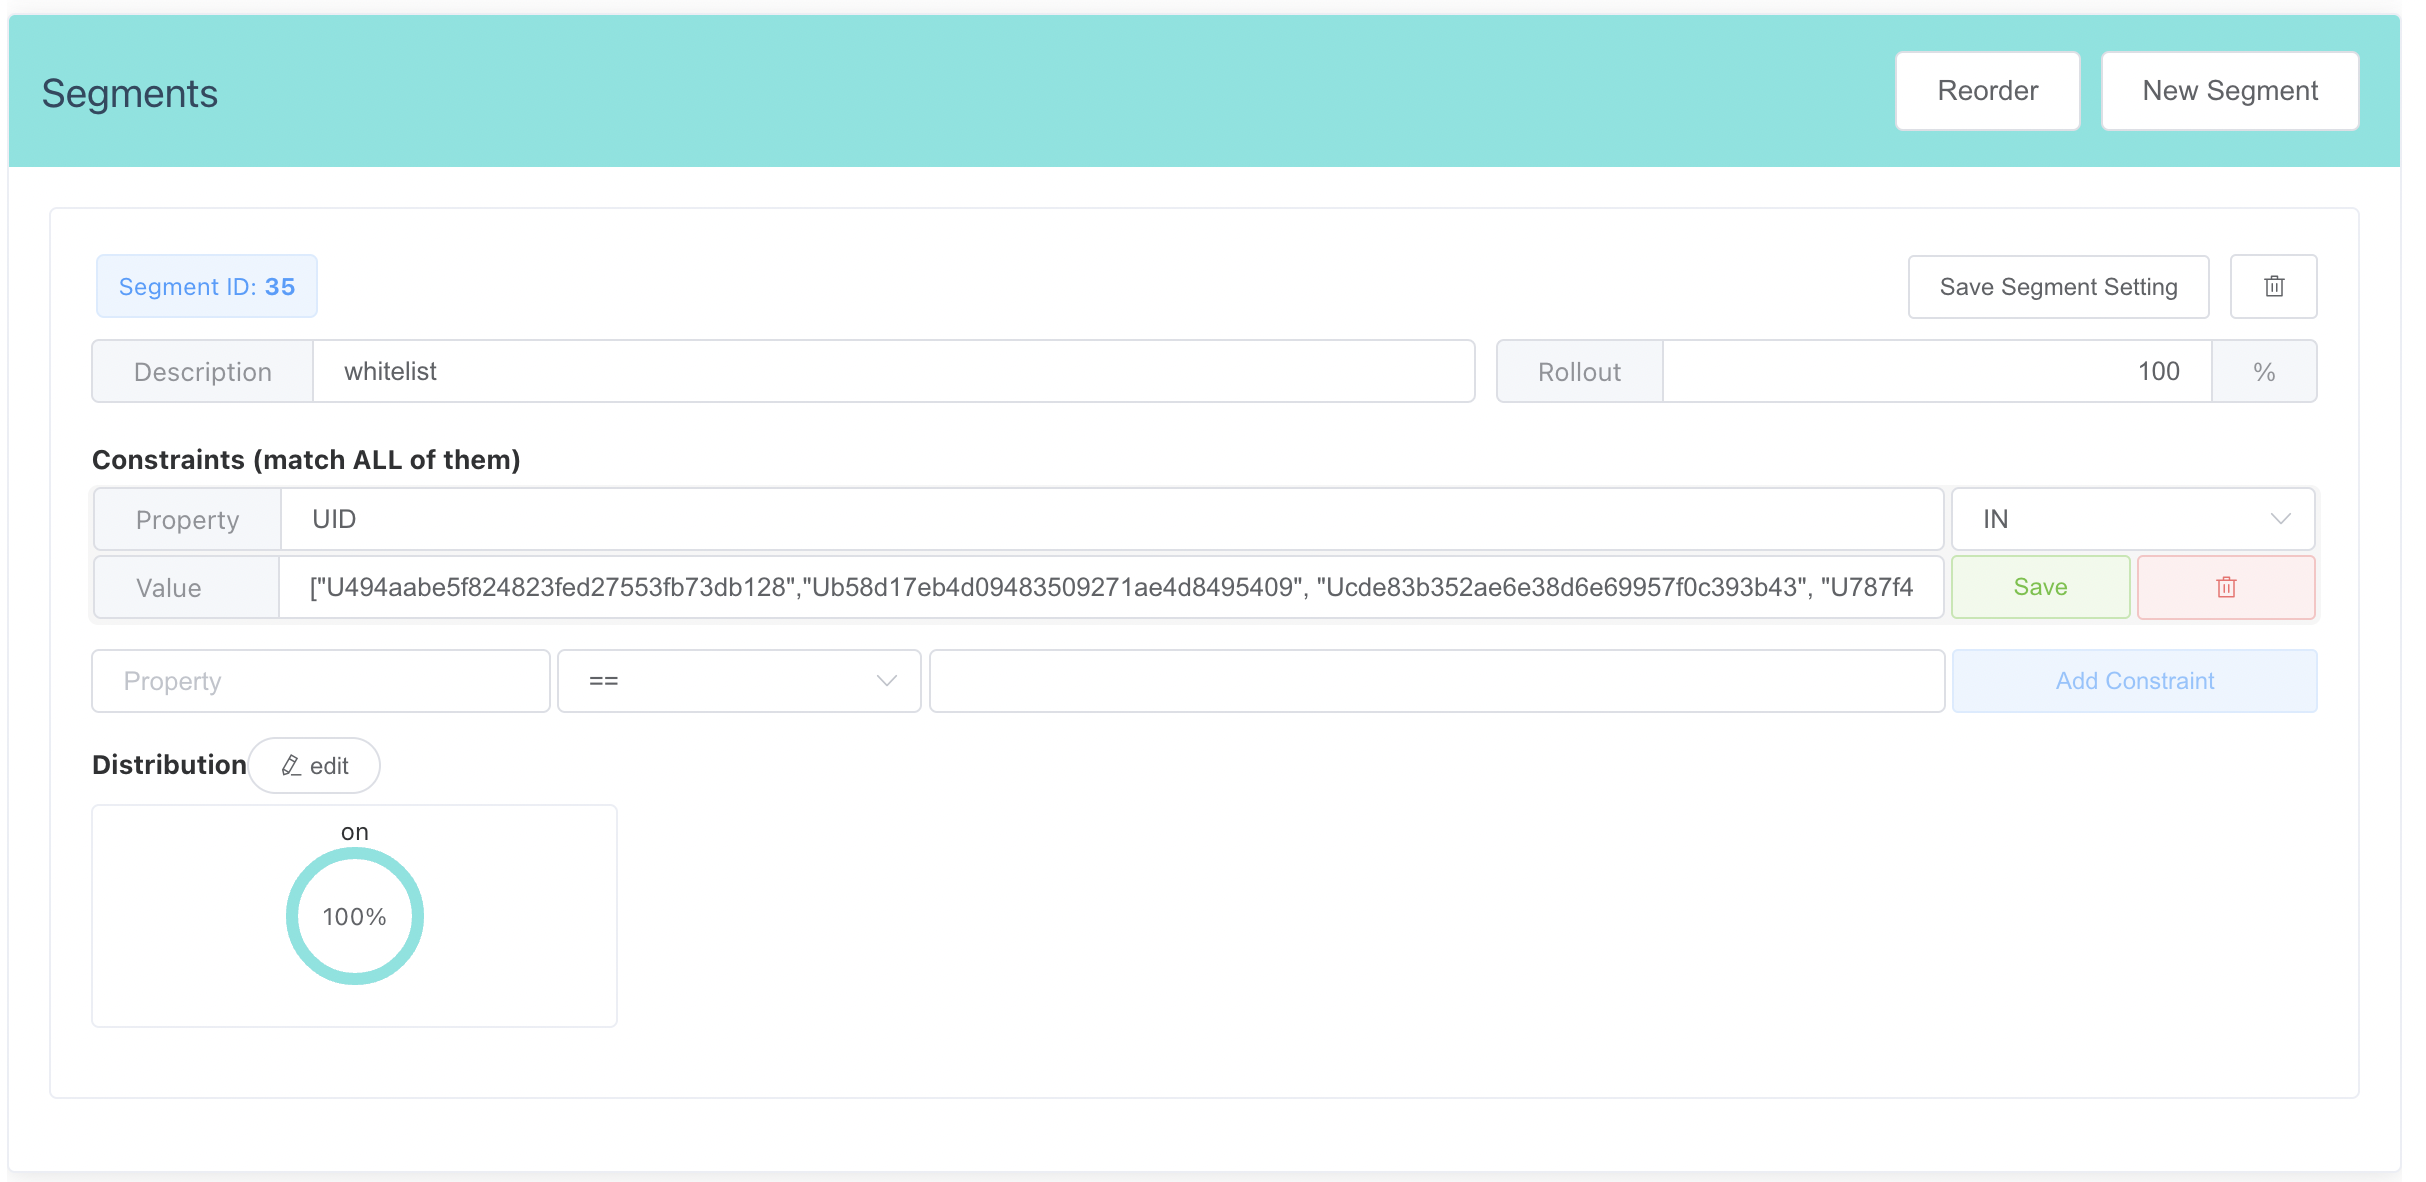Open the IN operator dropdown
2426x1182 pixels.
2132,519
